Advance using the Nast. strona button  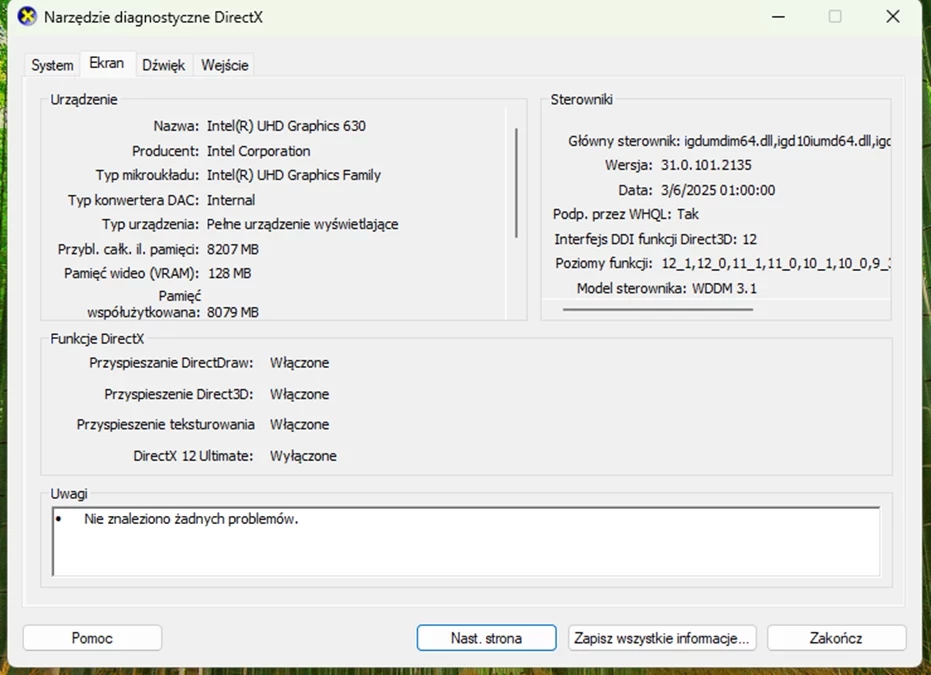tap(486, 637)
